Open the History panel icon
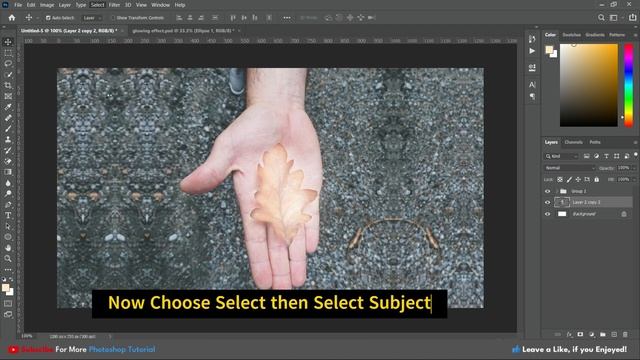The width and height of the screenshot is (640, 360). [x=532, y=39]
